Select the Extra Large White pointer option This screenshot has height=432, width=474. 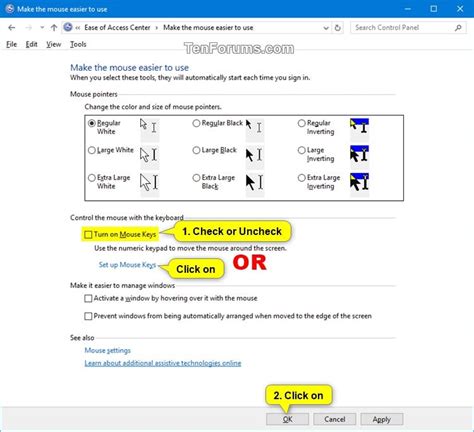click(92, 178)
